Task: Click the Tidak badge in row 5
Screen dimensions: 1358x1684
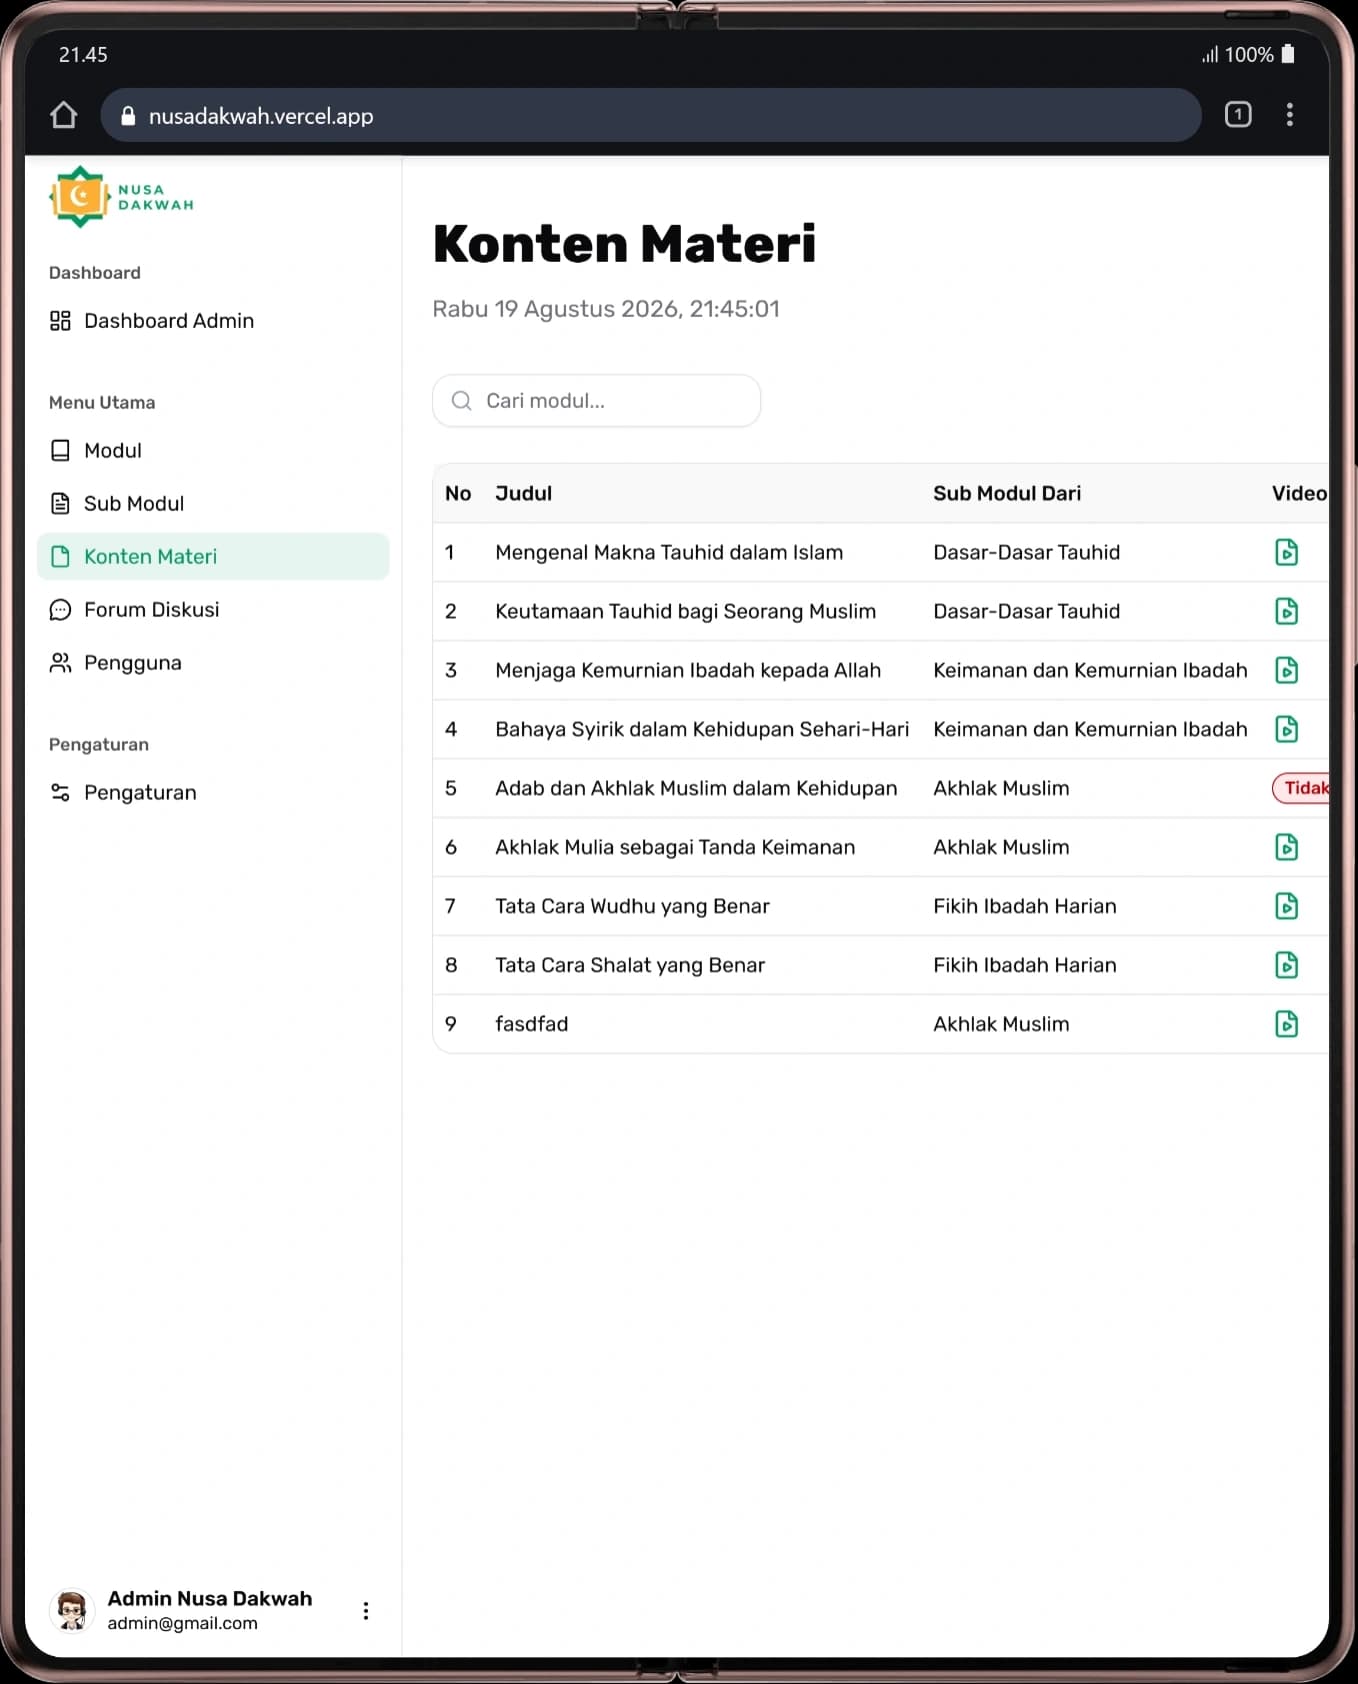Action: tap(1301, 788)
